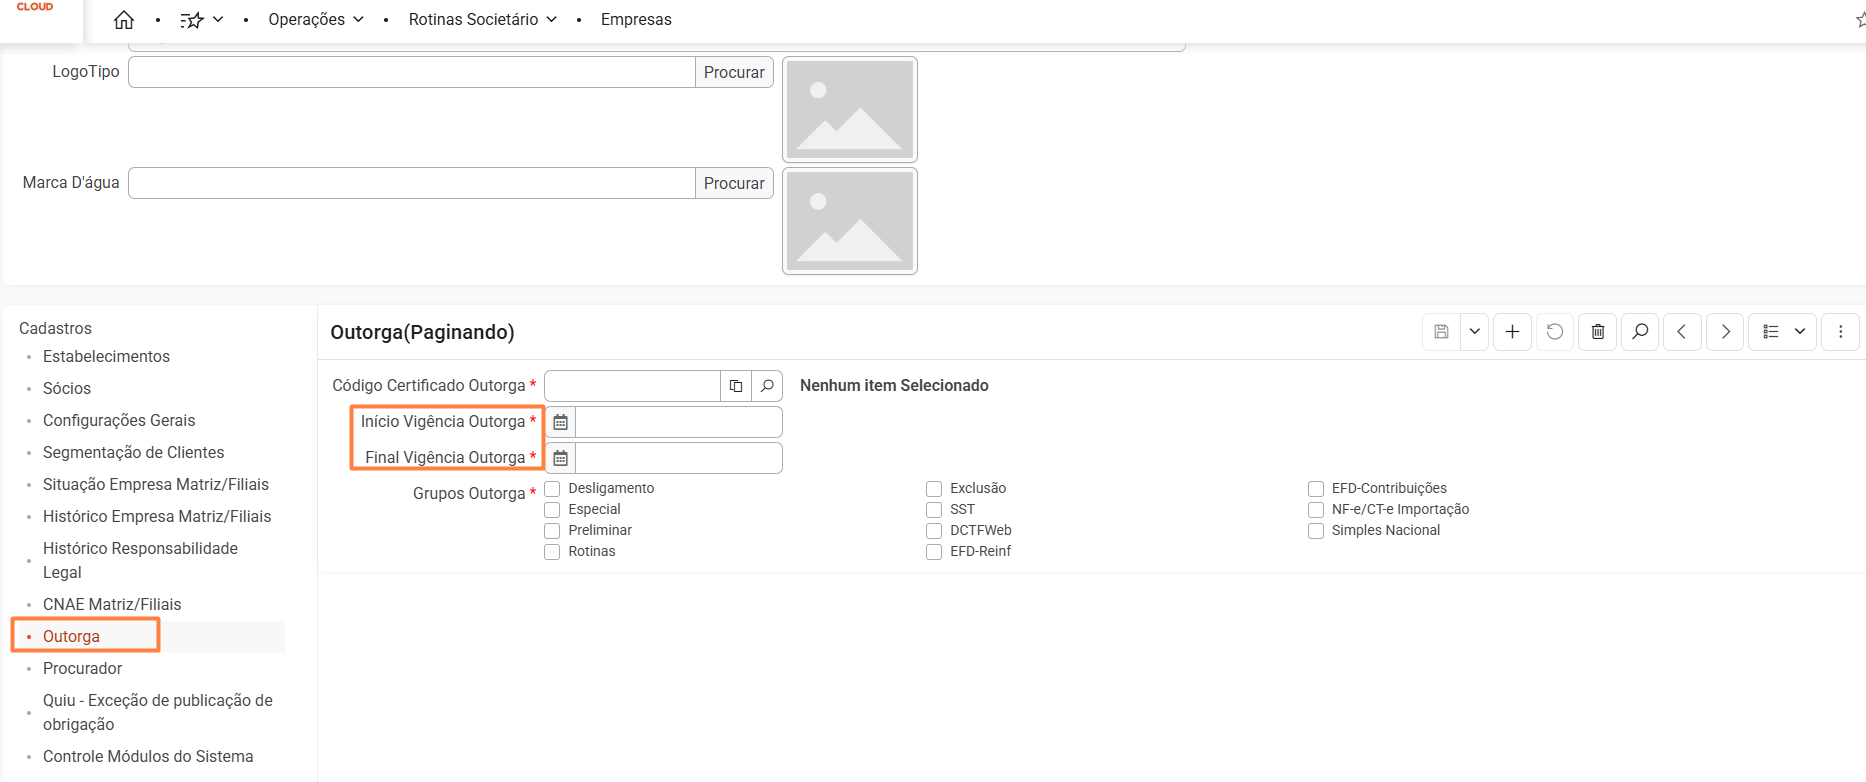1866x782 pixels.
Task: Open calendar picker for Final Vigência Outorga
Action: click(561, 458)
